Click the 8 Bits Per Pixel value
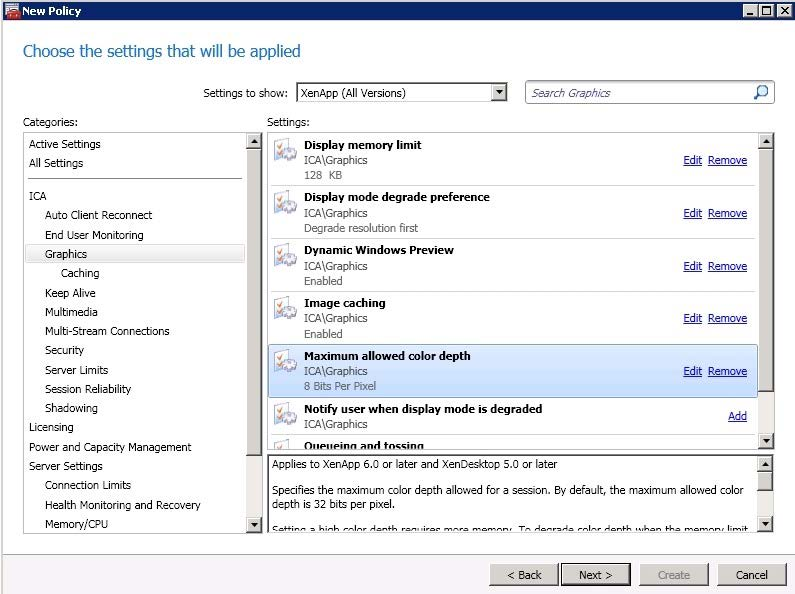The width and height of the screenshot is (795, 594). [x=340, y=386]
